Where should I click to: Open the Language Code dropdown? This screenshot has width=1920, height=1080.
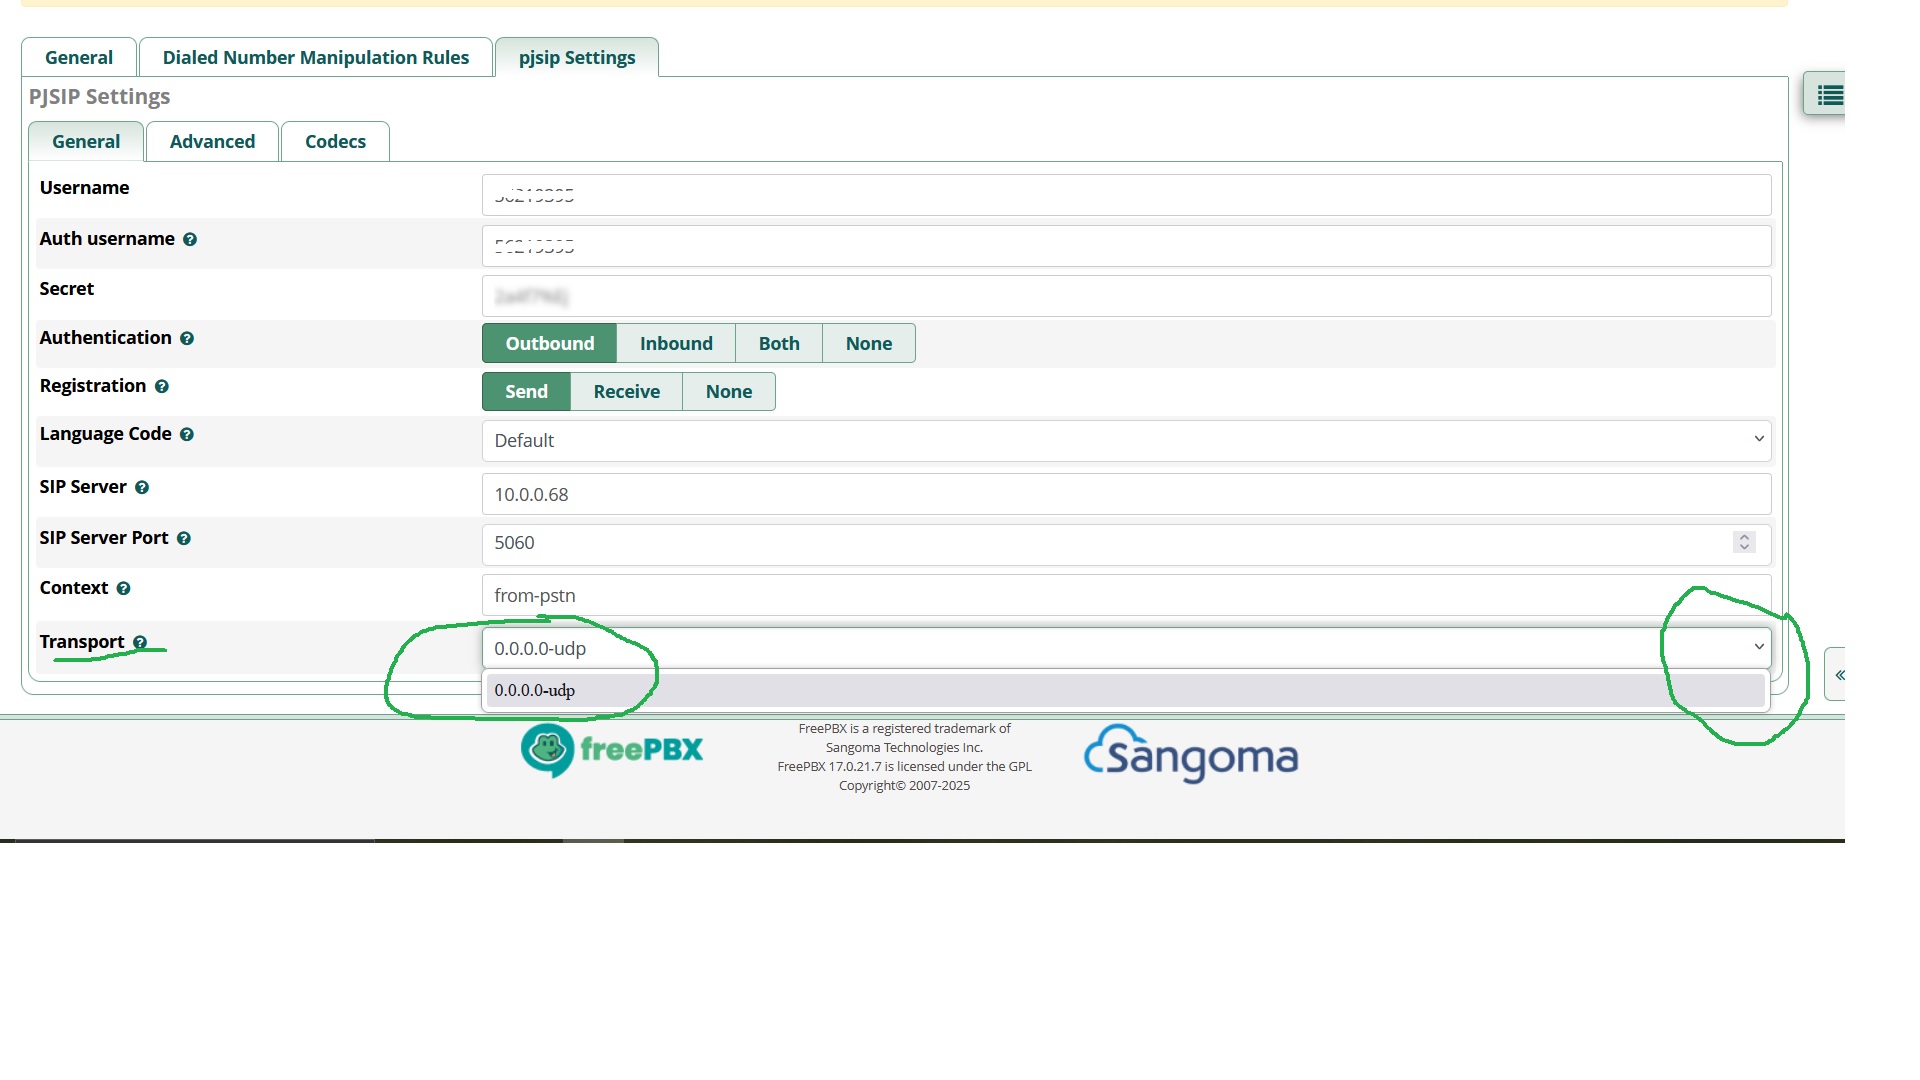(x=1126, y=441)
